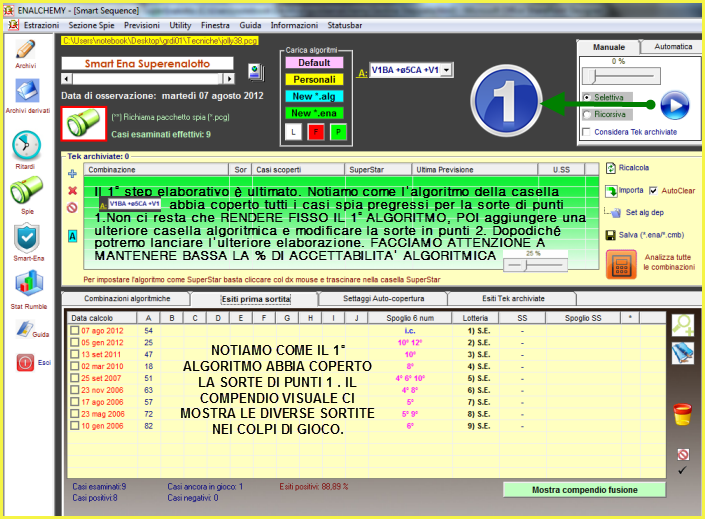Select the Spie sidebar icon

(26, 191)
